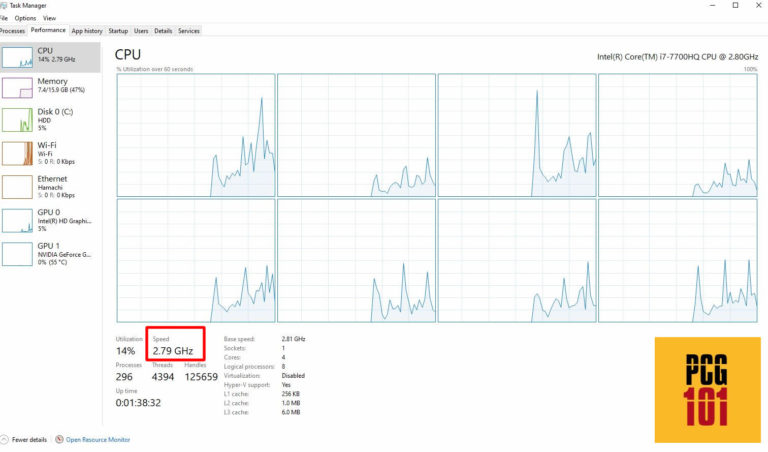Click the first logical processor graph
Viewport: 768px width, 452px height.
pyautogui.click(x=195, y=135)
